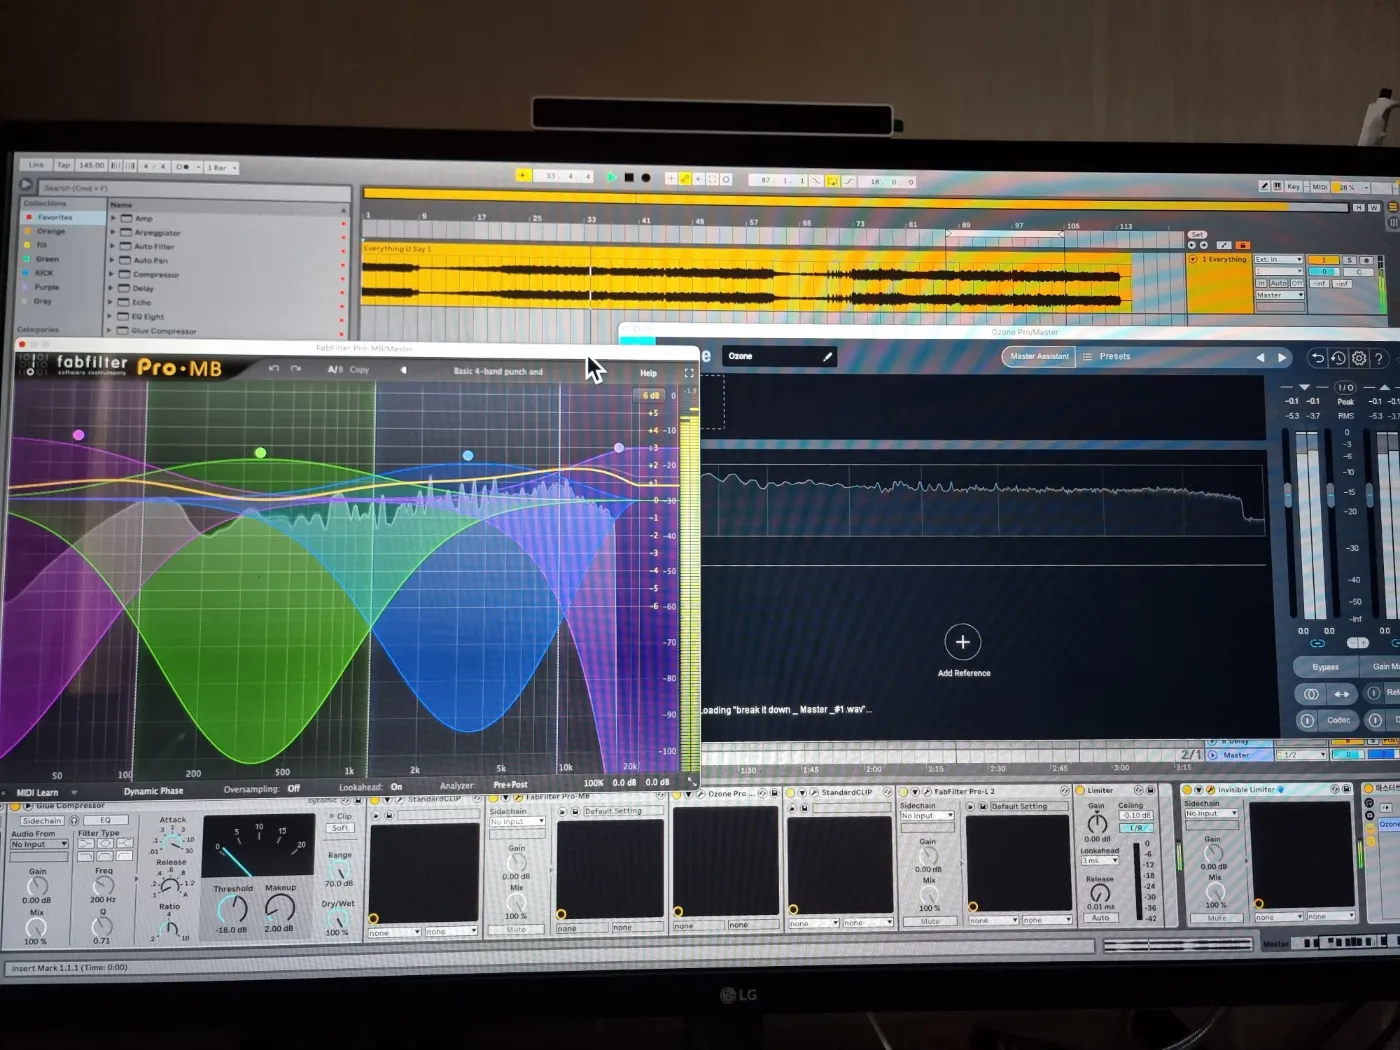Image resolution: width=1400 pixels, height=1050 pixels.
Task: Click the Glue Compressor Makeup knob
Action: (x=280, y=907)
